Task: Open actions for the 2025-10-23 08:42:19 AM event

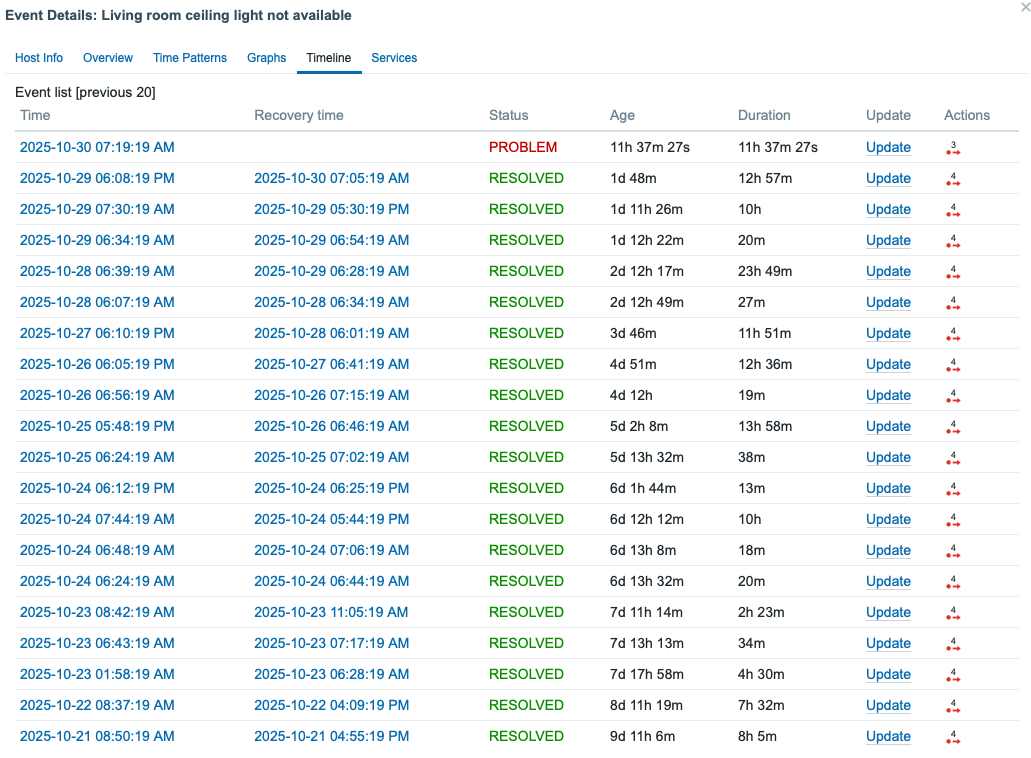Action: click(953, 612)
